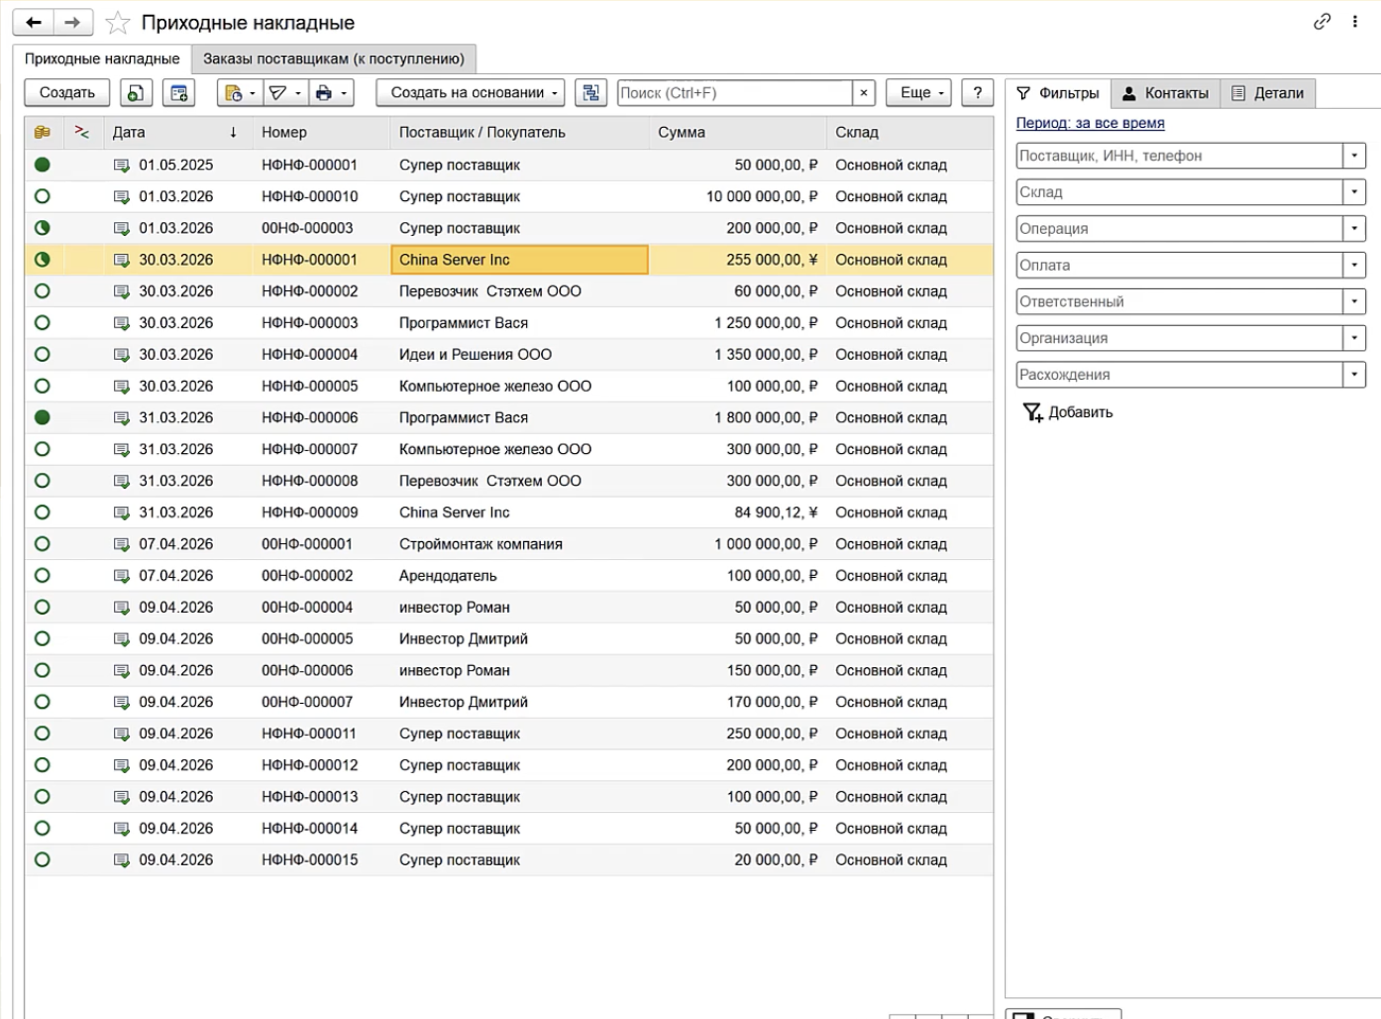
Task: Switch to Приходные накладные tab
Action: [102, 59]
